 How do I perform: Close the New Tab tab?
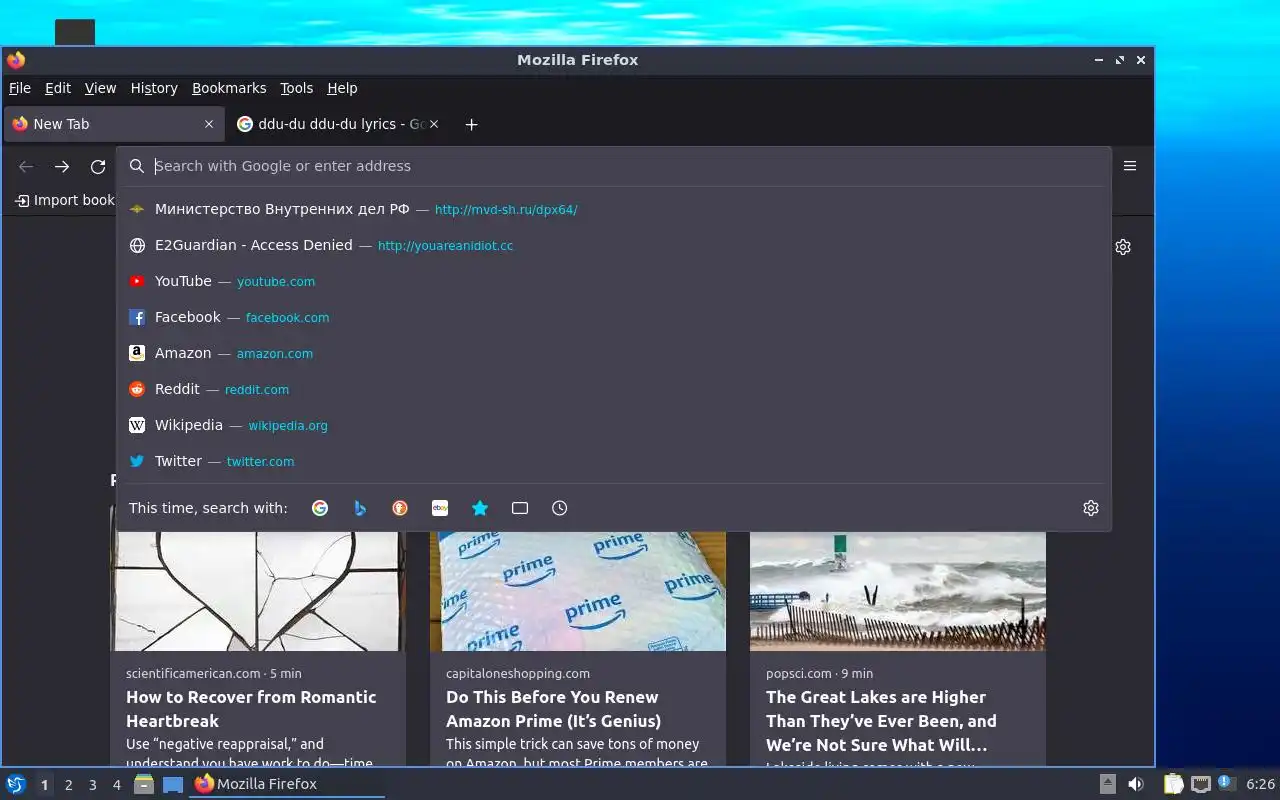tap(209, 124)
